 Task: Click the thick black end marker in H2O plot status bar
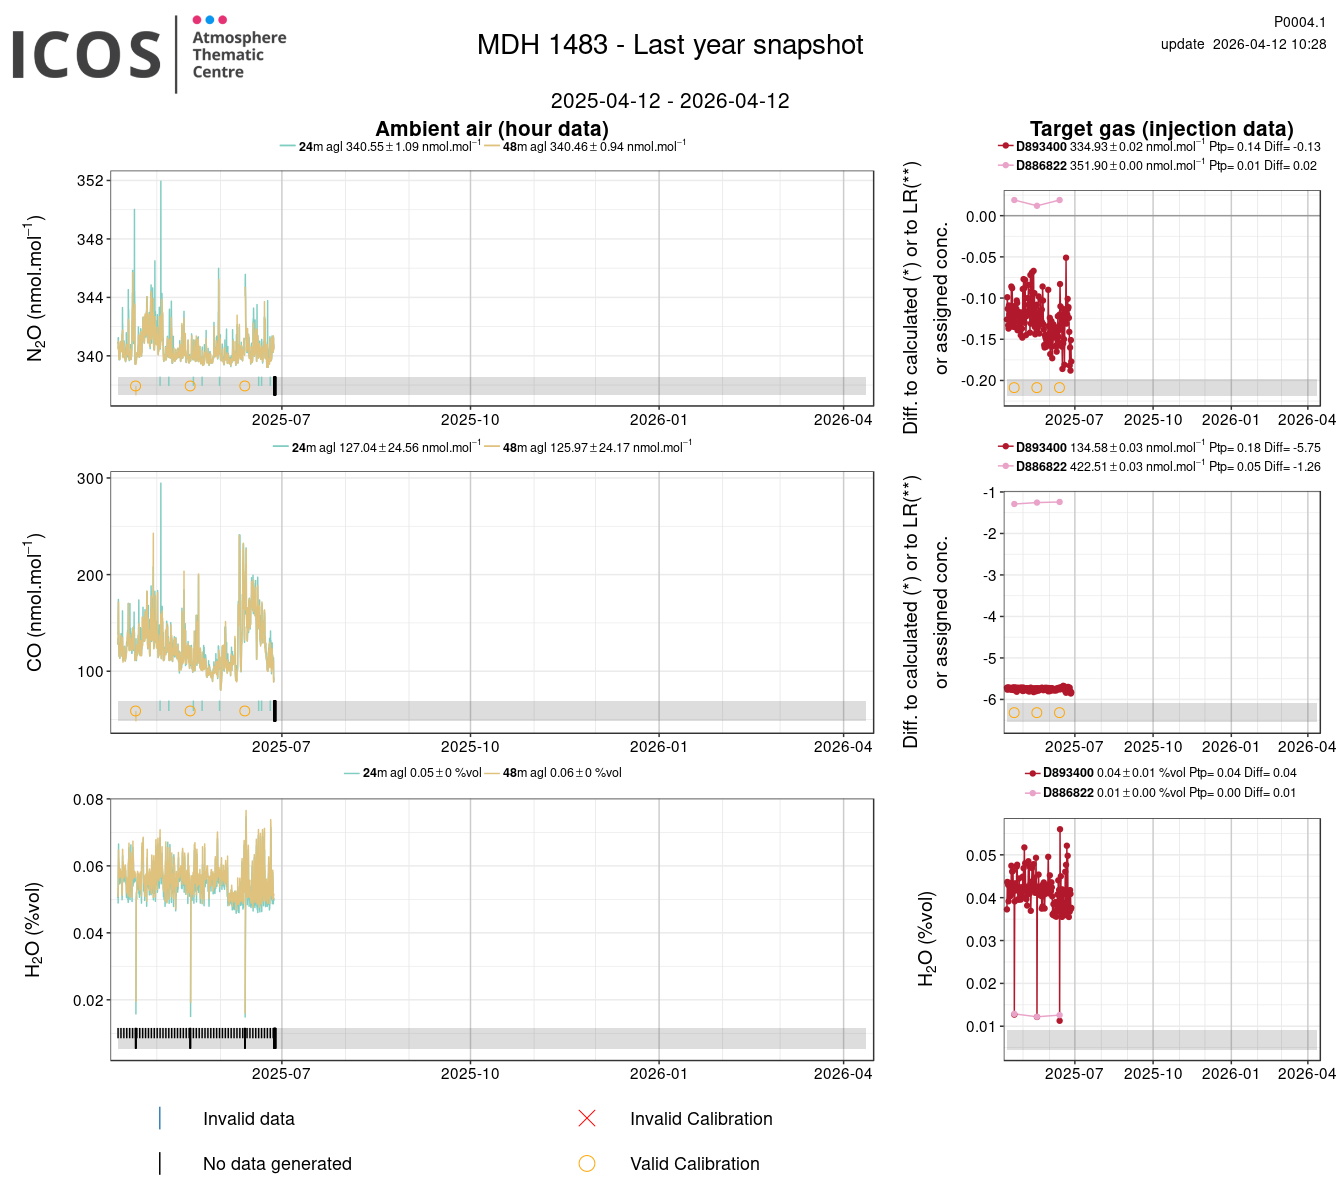(x=275, y=1038)
